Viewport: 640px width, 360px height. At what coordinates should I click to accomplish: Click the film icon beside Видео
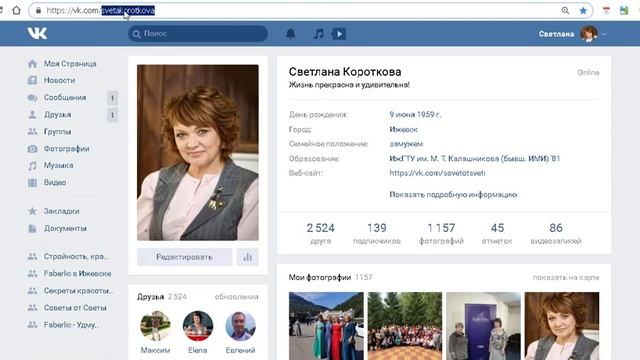point(32,182)
